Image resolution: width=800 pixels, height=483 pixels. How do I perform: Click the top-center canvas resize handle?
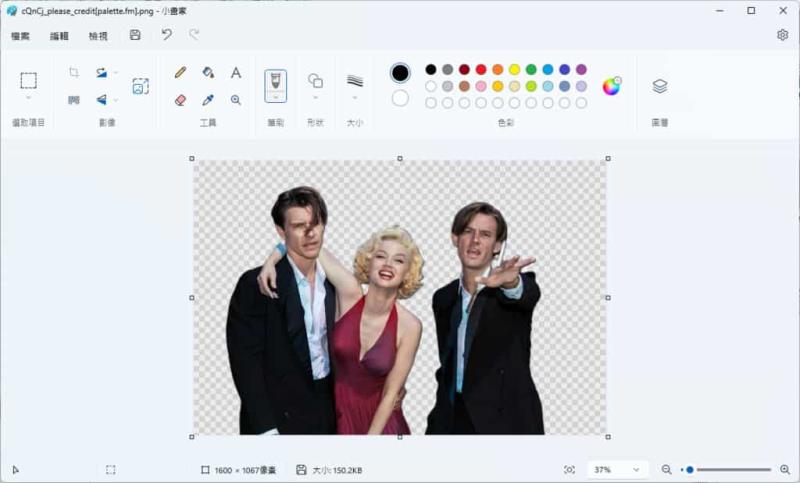[x=400, y=159]
